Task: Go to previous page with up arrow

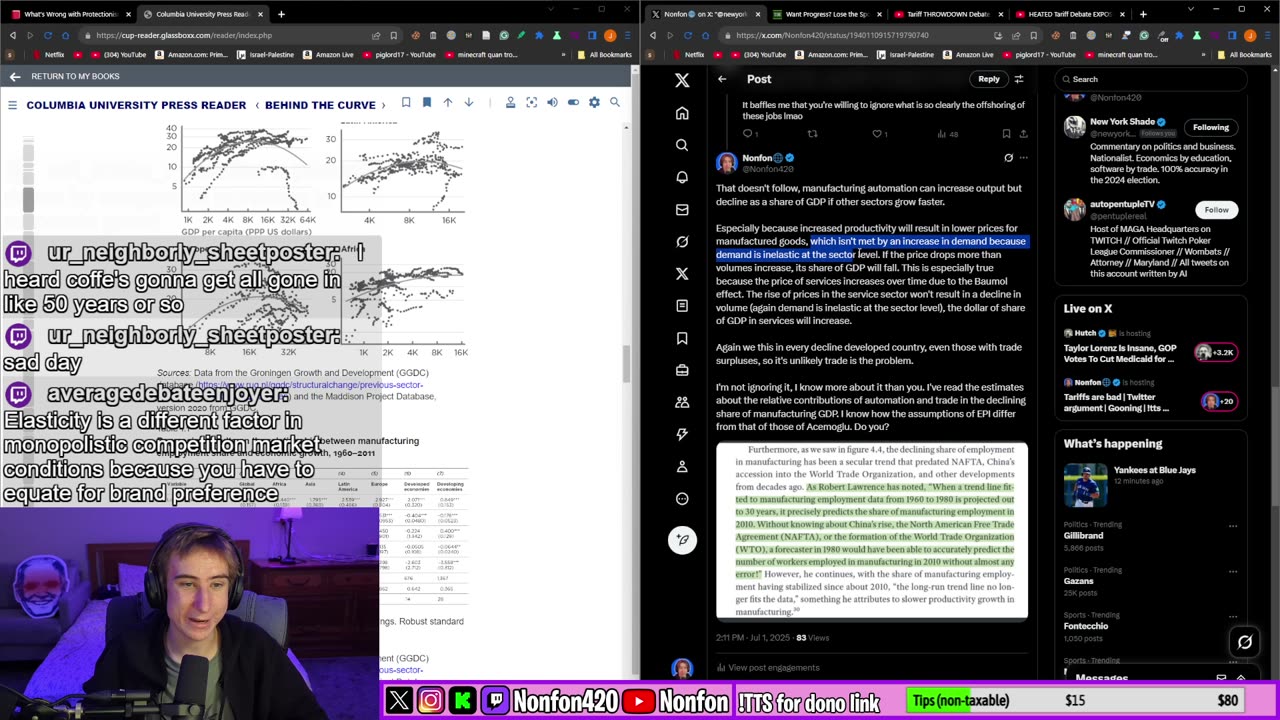Action: 448,102
